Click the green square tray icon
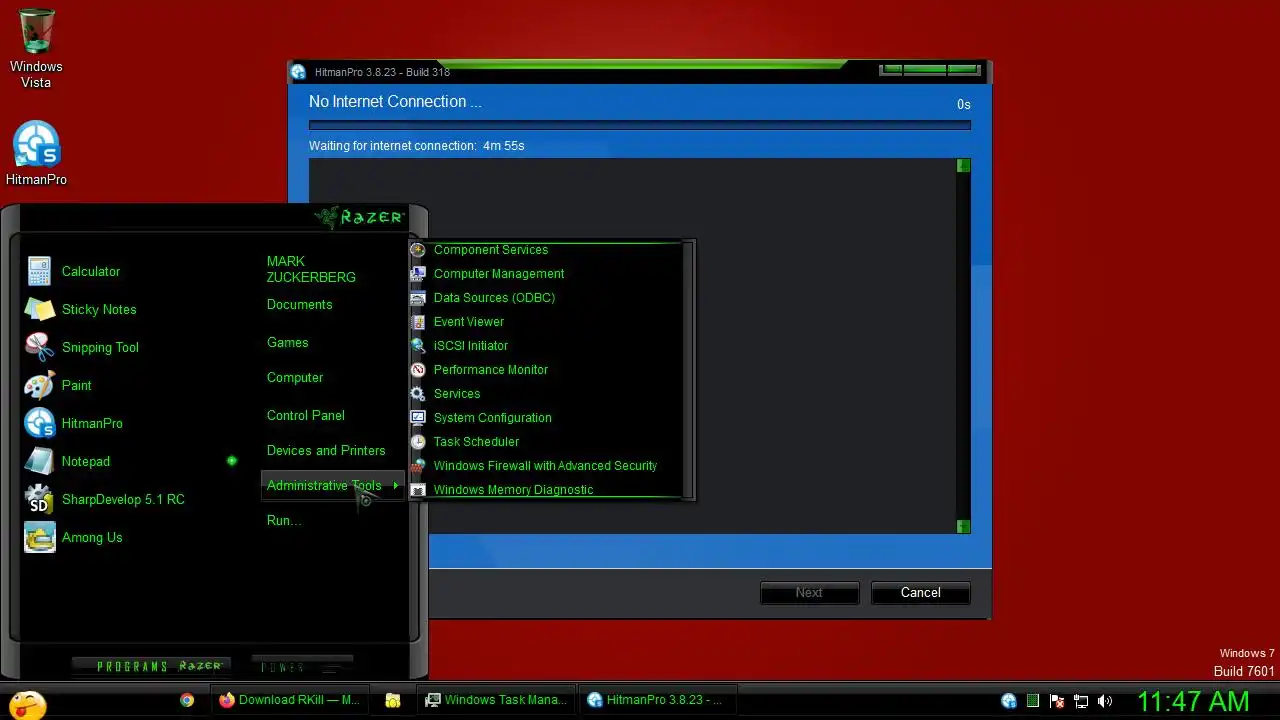The width and height of the screenshot is (1280, 720). (1033, 701)
